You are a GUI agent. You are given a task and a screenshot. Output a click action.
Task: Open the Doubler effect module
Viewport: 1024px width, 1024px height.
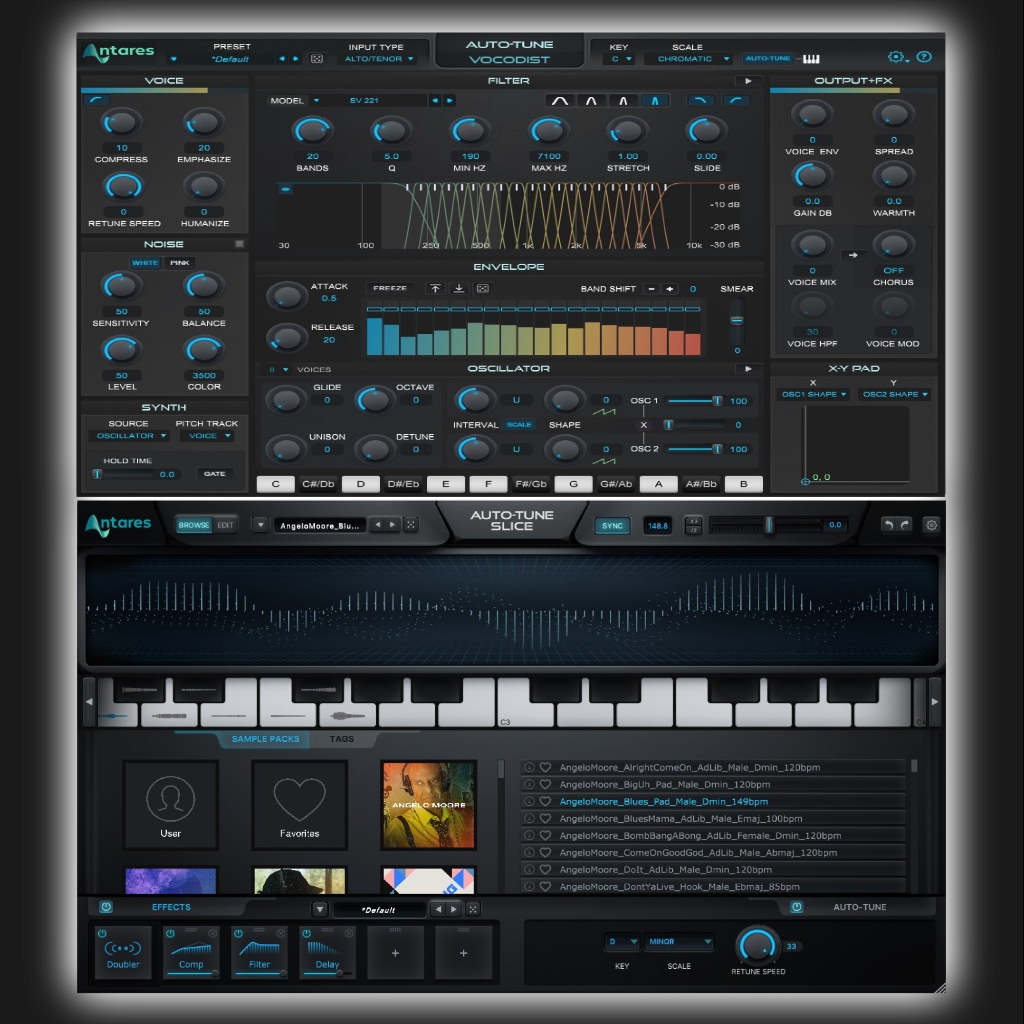[123, 953]
